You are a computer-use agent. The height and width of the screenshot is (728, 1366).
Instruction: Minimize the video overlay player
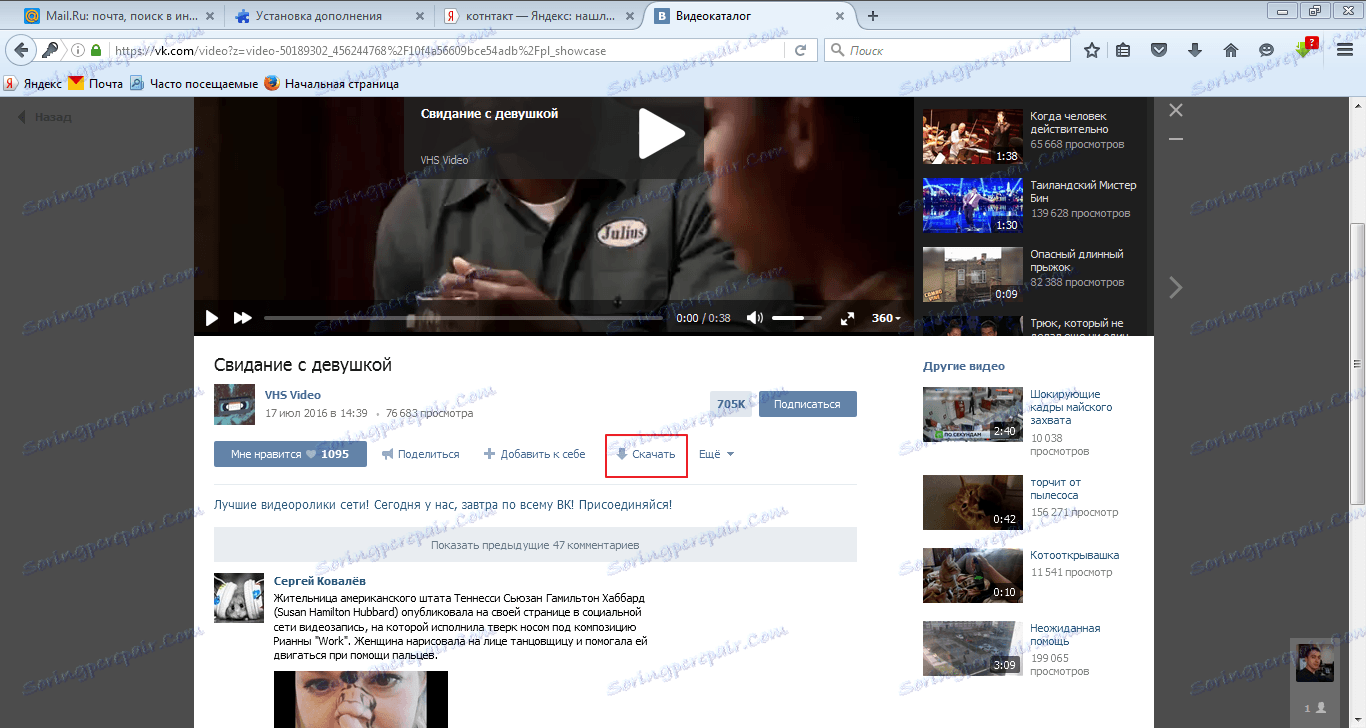1176,139
